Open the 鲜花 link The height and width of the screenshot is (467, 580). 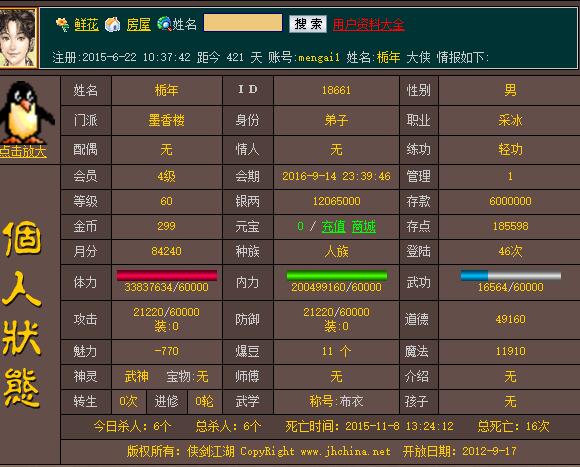(x=87, y=25)
